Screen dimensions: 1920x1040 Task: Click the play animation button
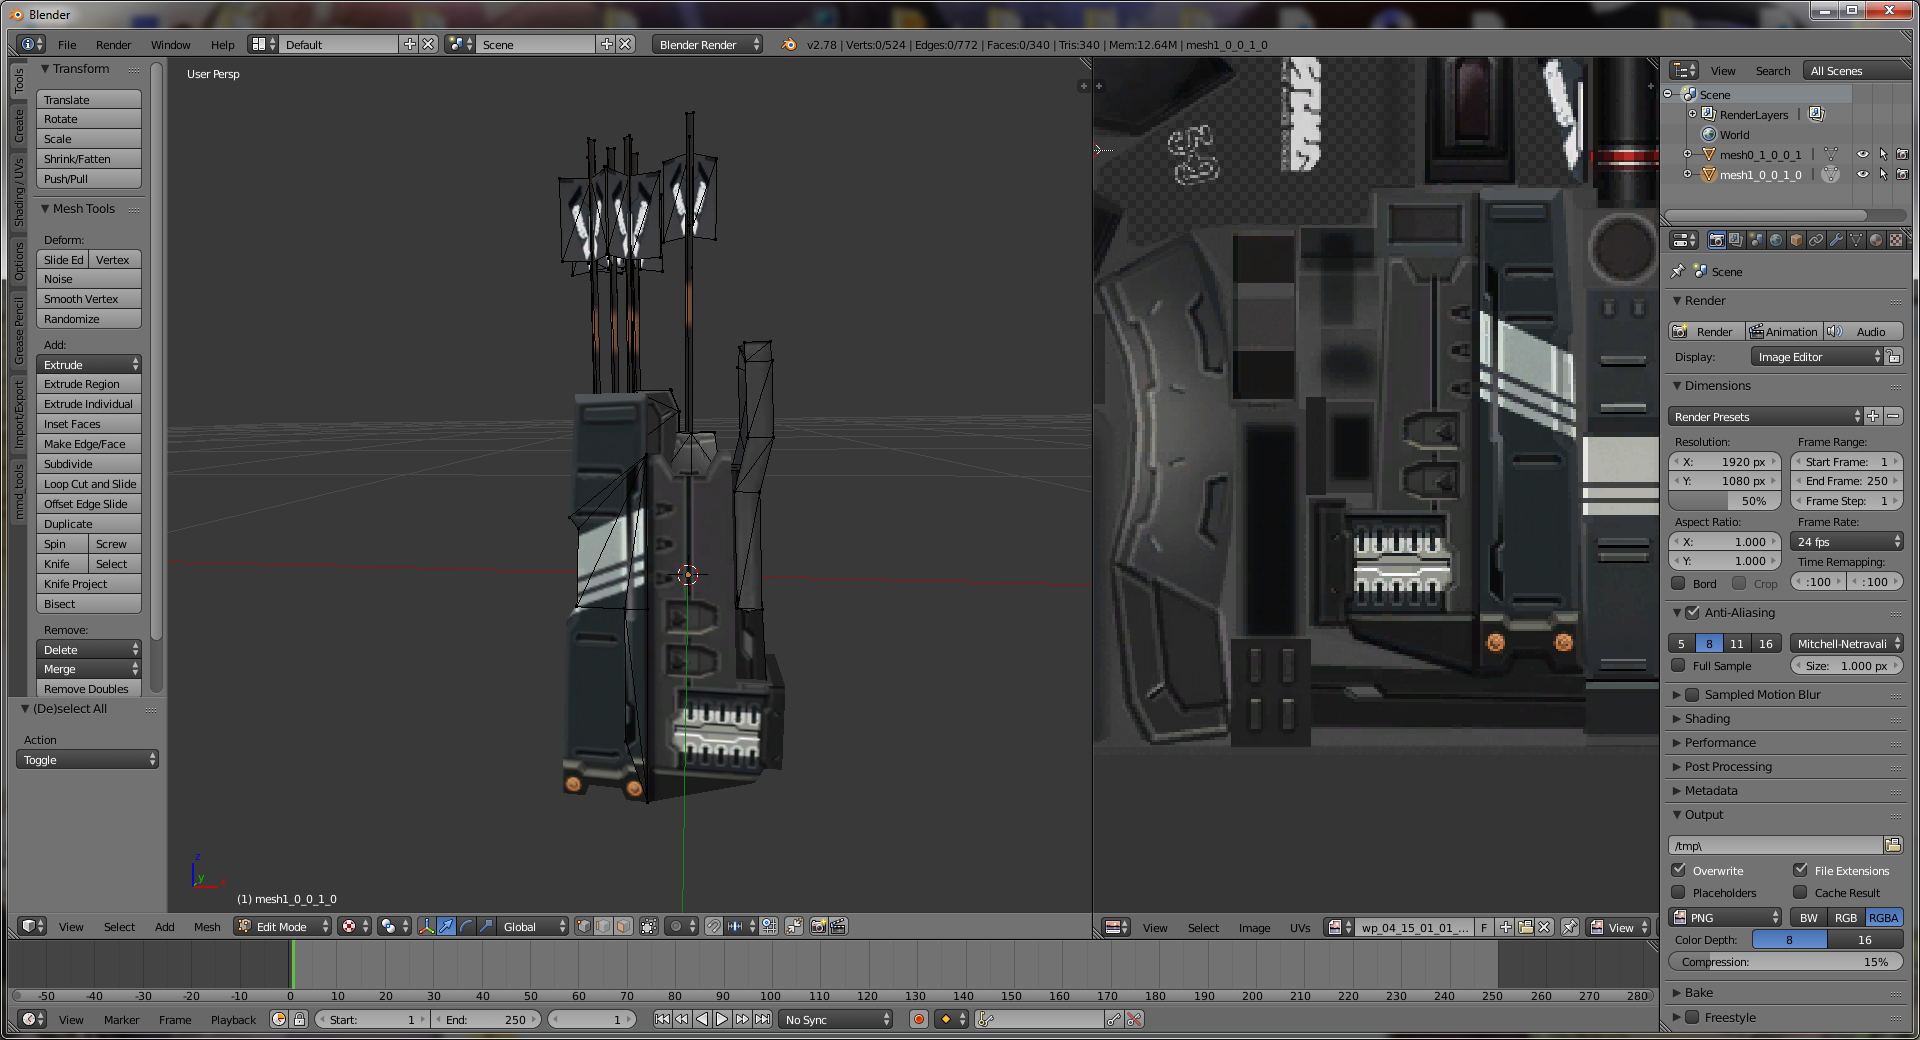(722, 1019)
